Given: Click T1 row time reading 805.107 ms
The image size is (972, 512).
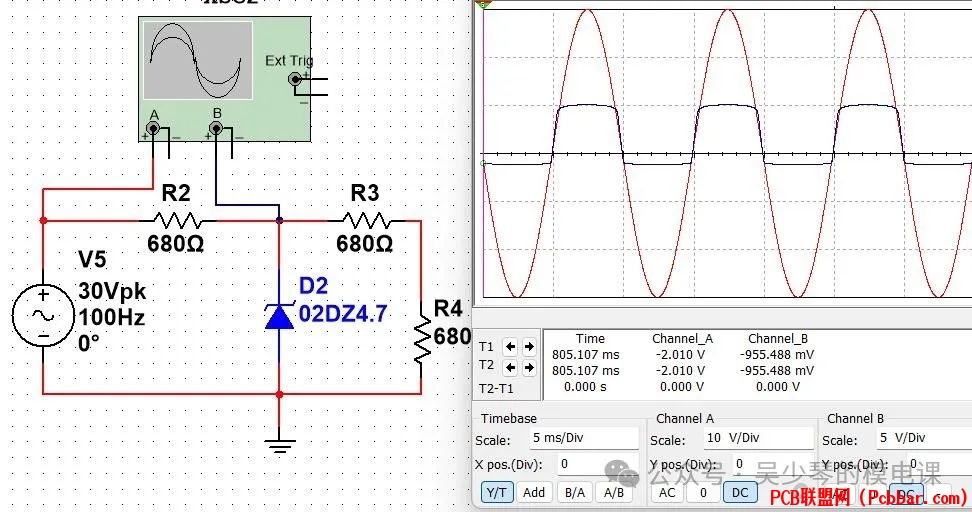Looking at the screenshot, I should click(x=586, y=355).
